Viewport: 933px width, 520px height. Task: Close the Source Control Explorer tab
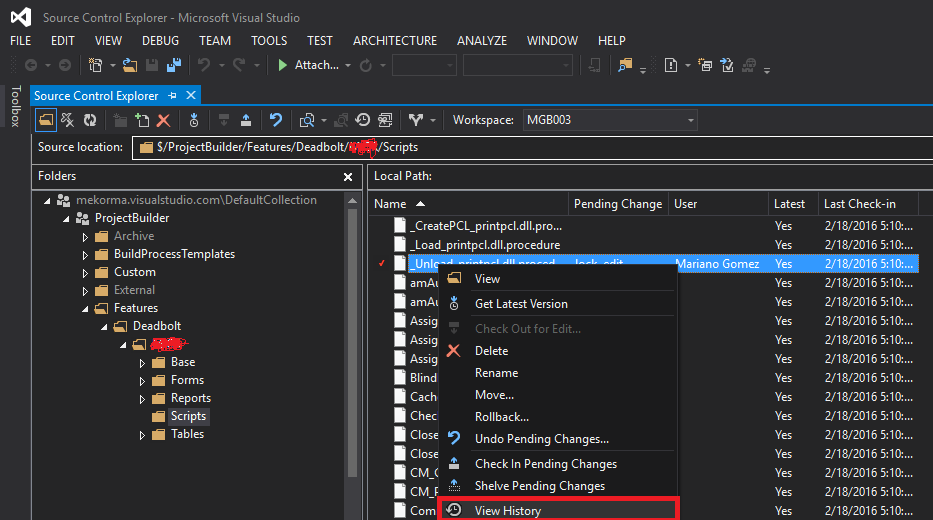(191, 95)
